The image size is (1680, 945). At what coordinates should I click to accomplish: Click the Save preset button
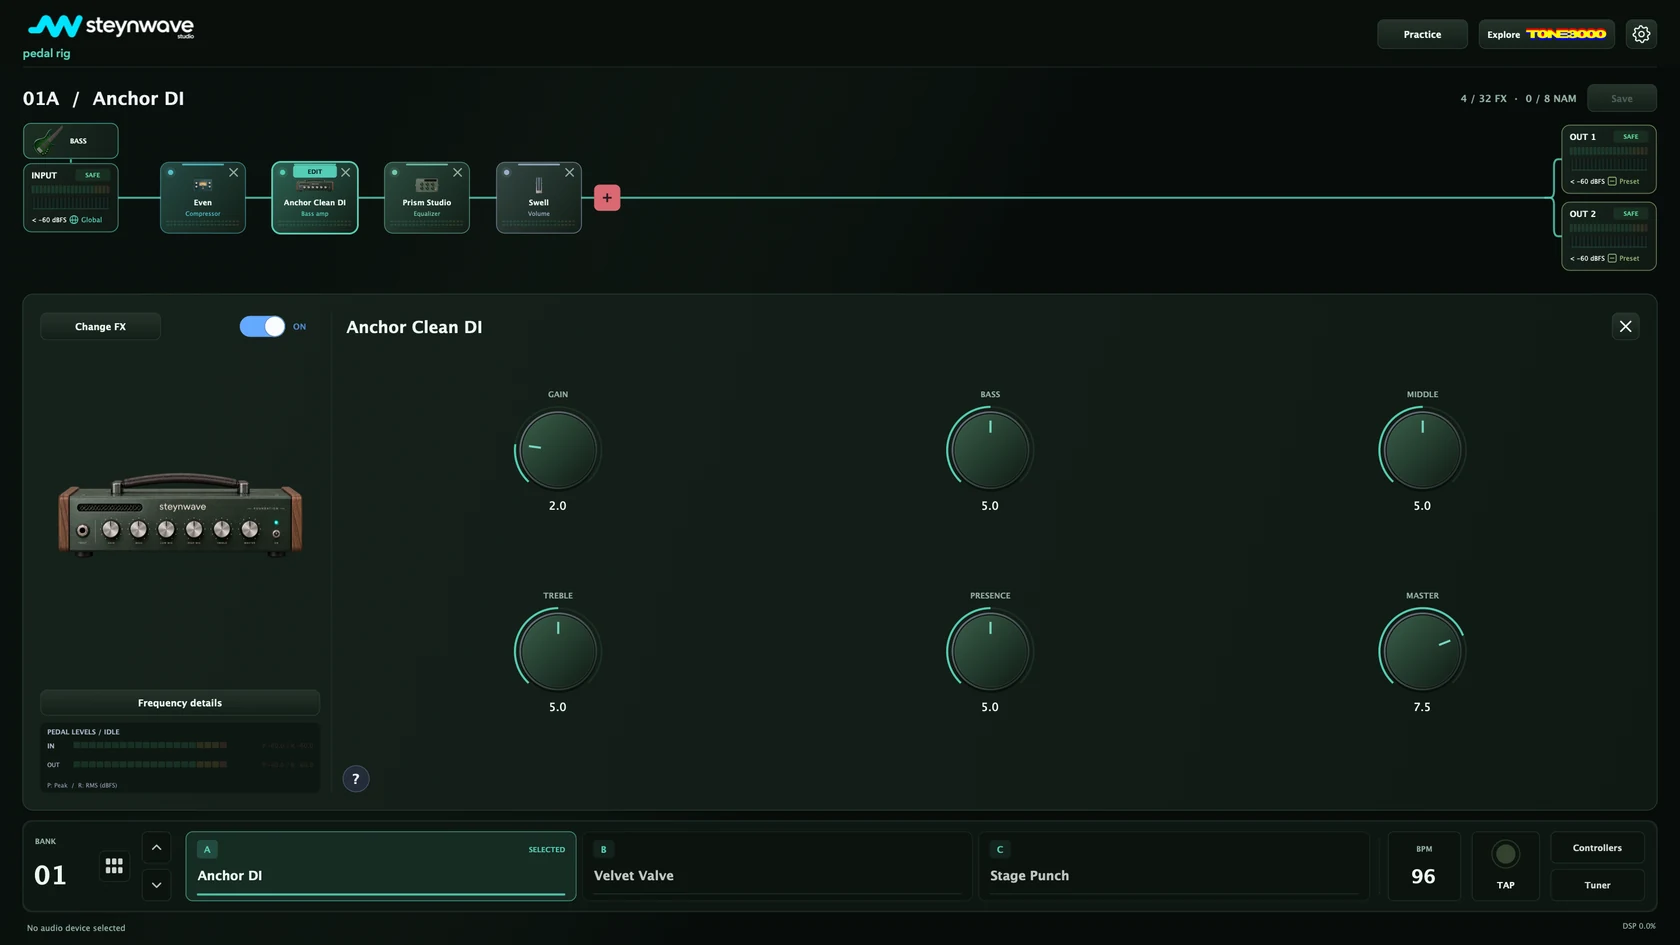(1621, 98)
